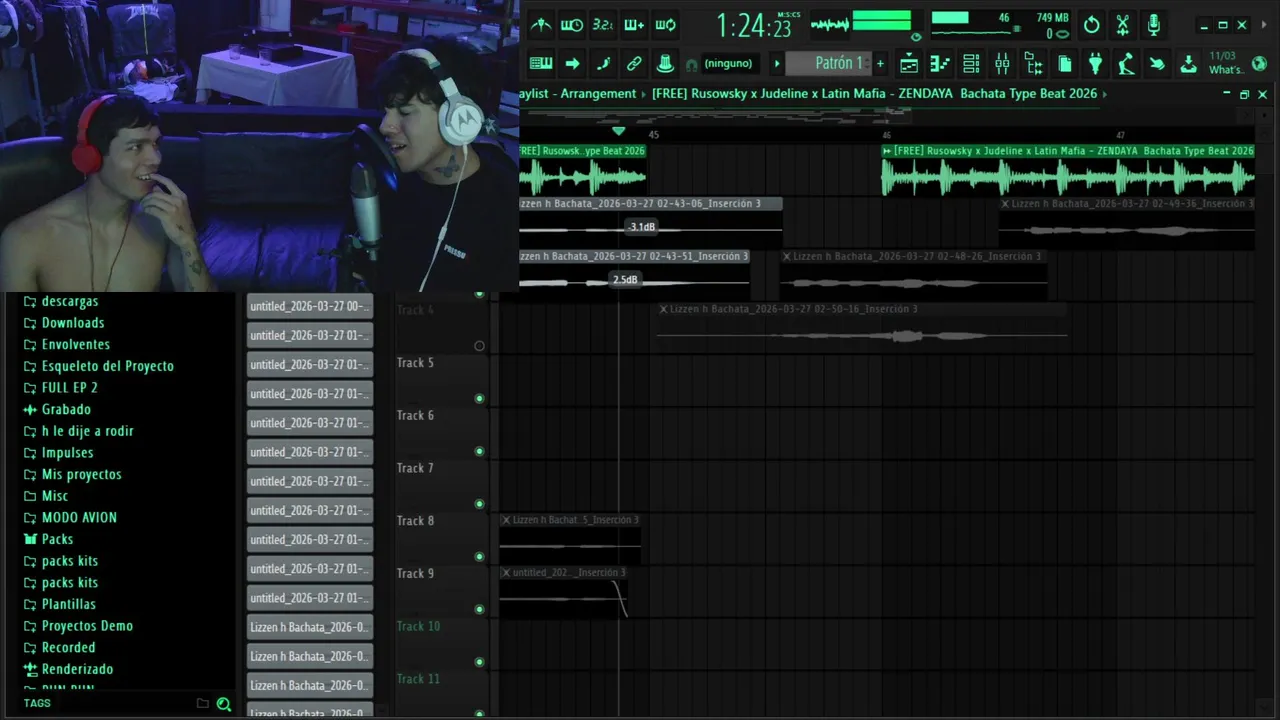Expand the Envolventes folder
The height and width of the screenshot is (720, 1280).
tap(66, 344)
